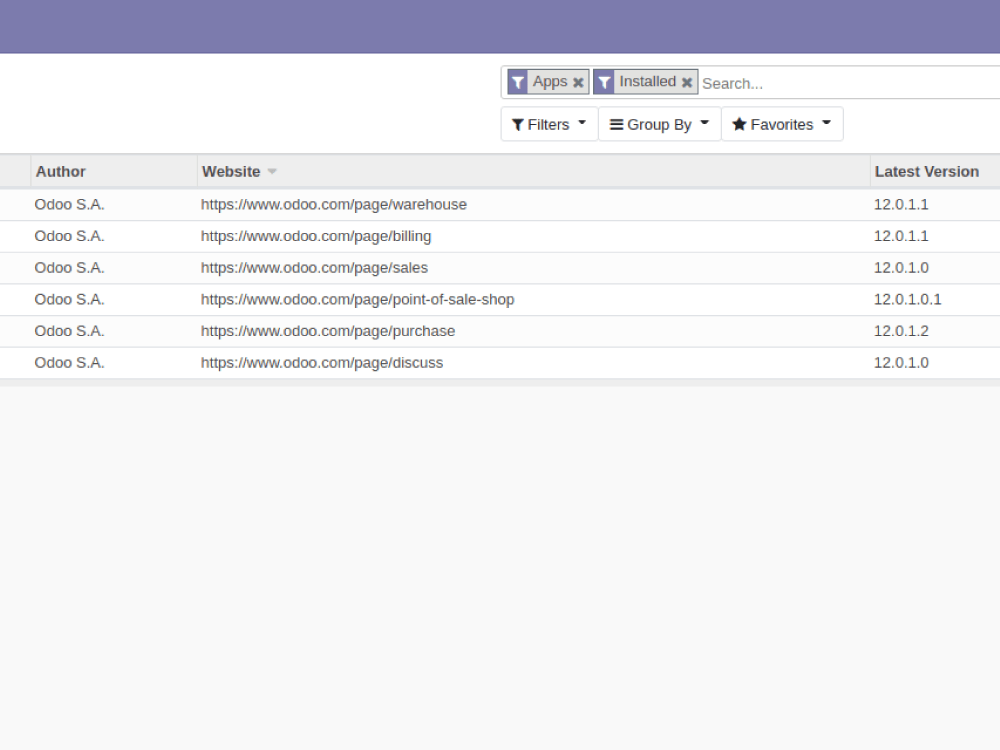Click the funnel icon on Installed facet
Image resolution: width=1000 pixels, height=750 pixels.
[x=604, y=82]
